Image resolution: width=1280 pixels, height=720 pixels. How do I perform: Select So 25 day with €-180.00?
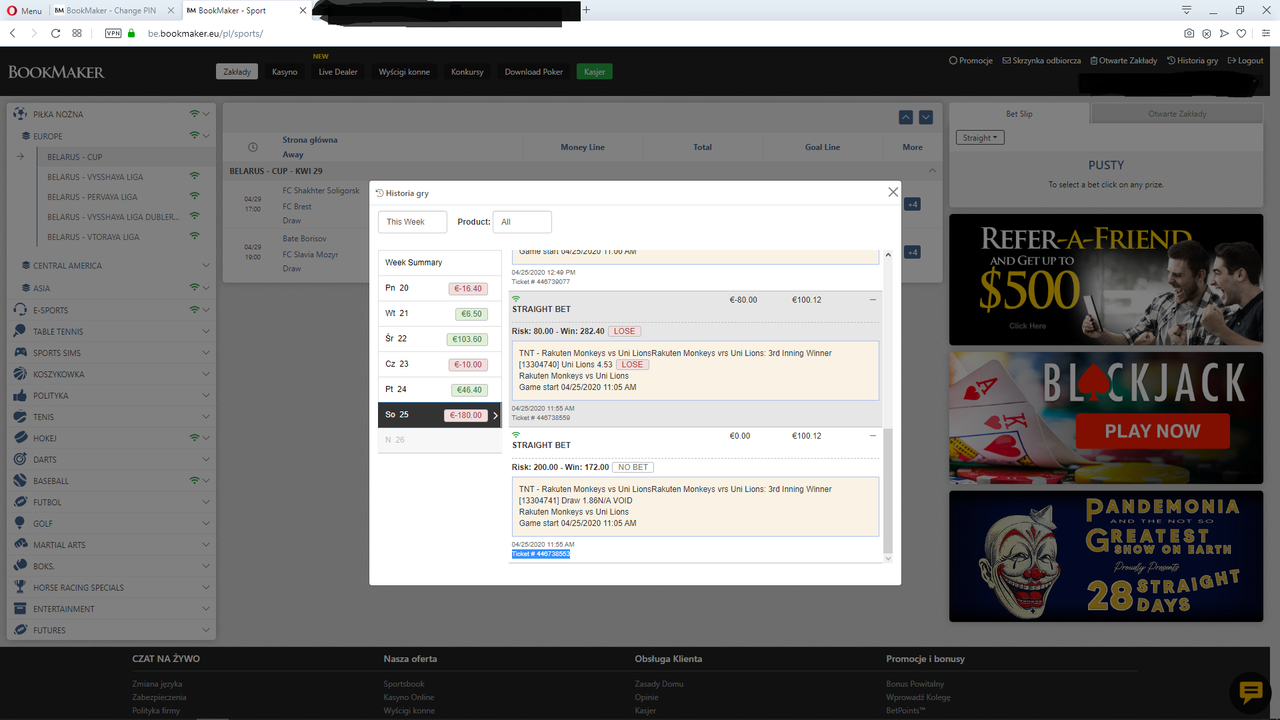439,415
